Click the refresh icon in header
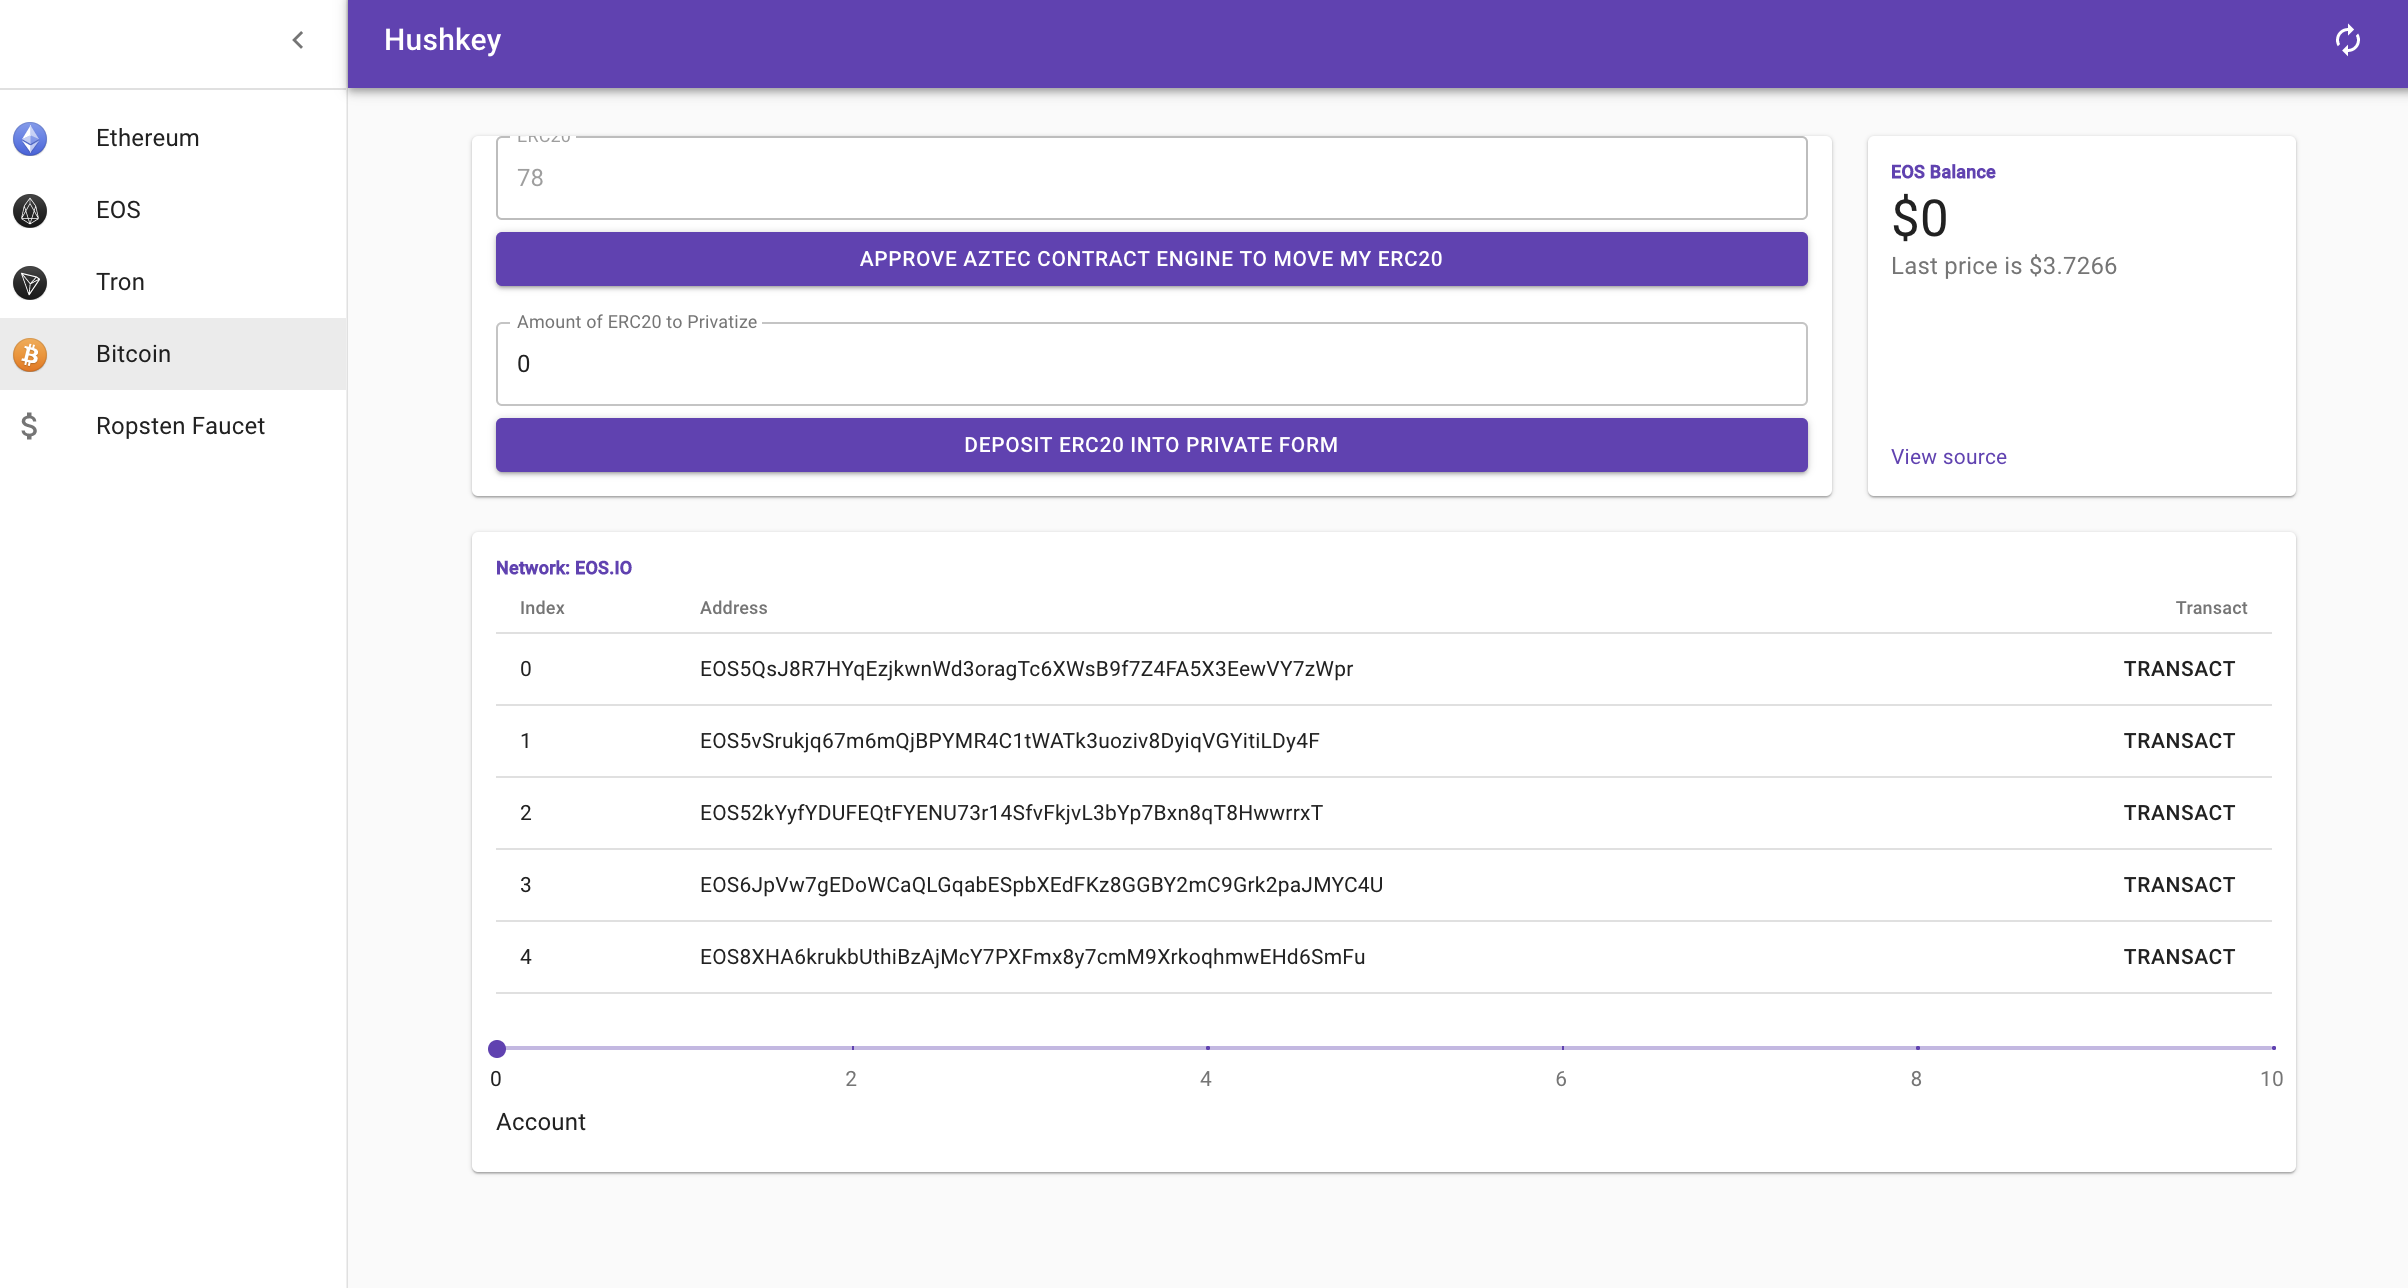 coord(2347,40)
